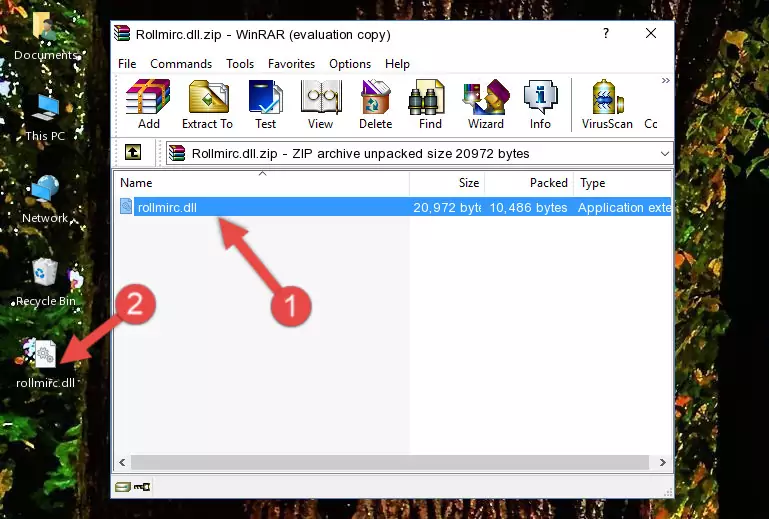Select the Documents desktop icon
This screenshot has height=519, width=769.
pyautogui.click(x=45, y=35)
